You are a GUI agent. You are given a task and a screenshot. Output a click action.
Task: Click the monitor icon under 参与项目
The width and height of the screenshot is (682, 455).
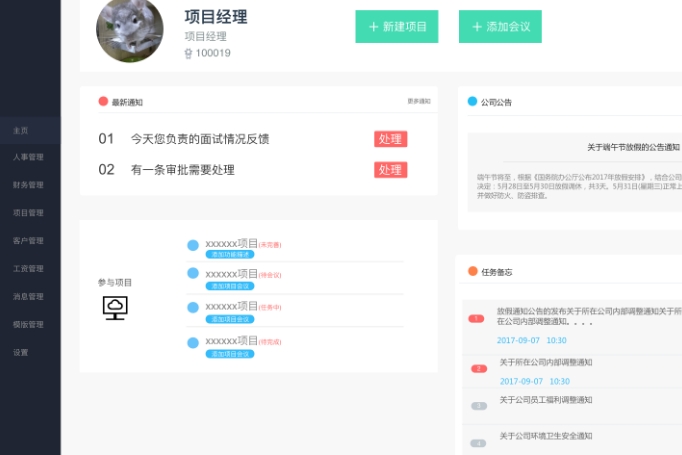[115, 308]
